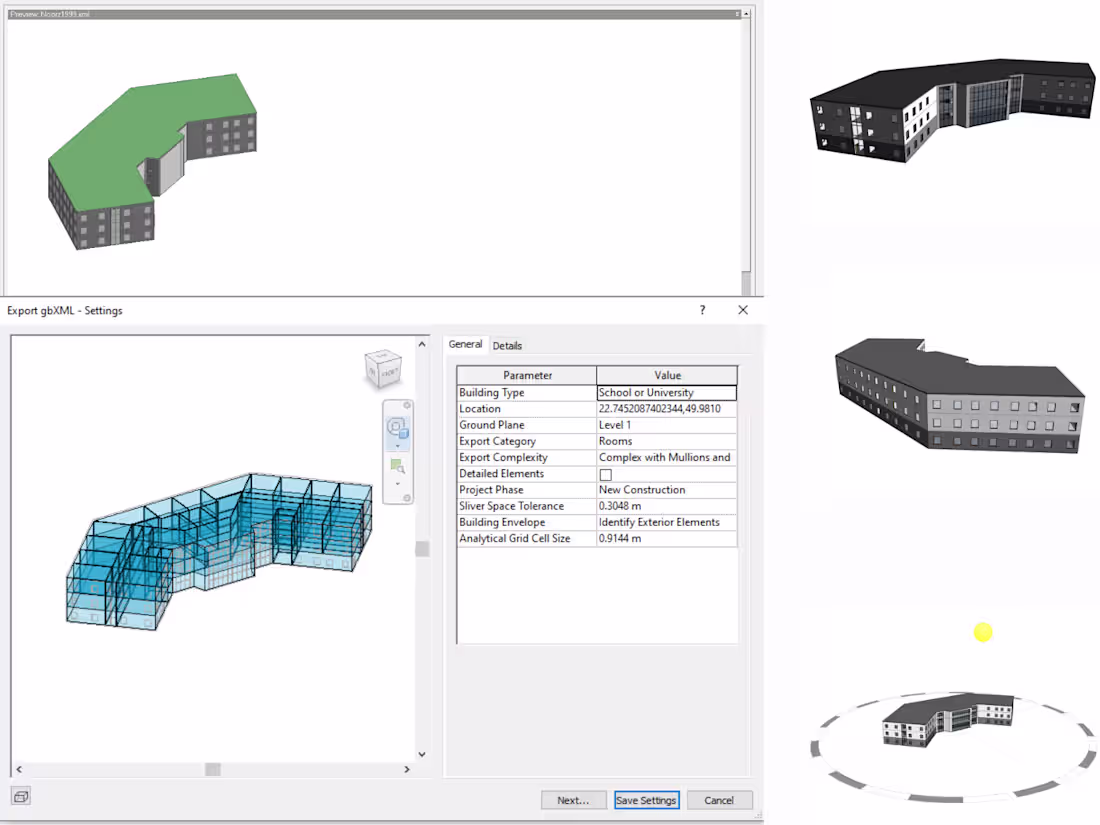Image resolution: width=1100 pixels, height=825 pixels.
Task: Click the ViewCube in the settings preview
Action: coord(382,368)
